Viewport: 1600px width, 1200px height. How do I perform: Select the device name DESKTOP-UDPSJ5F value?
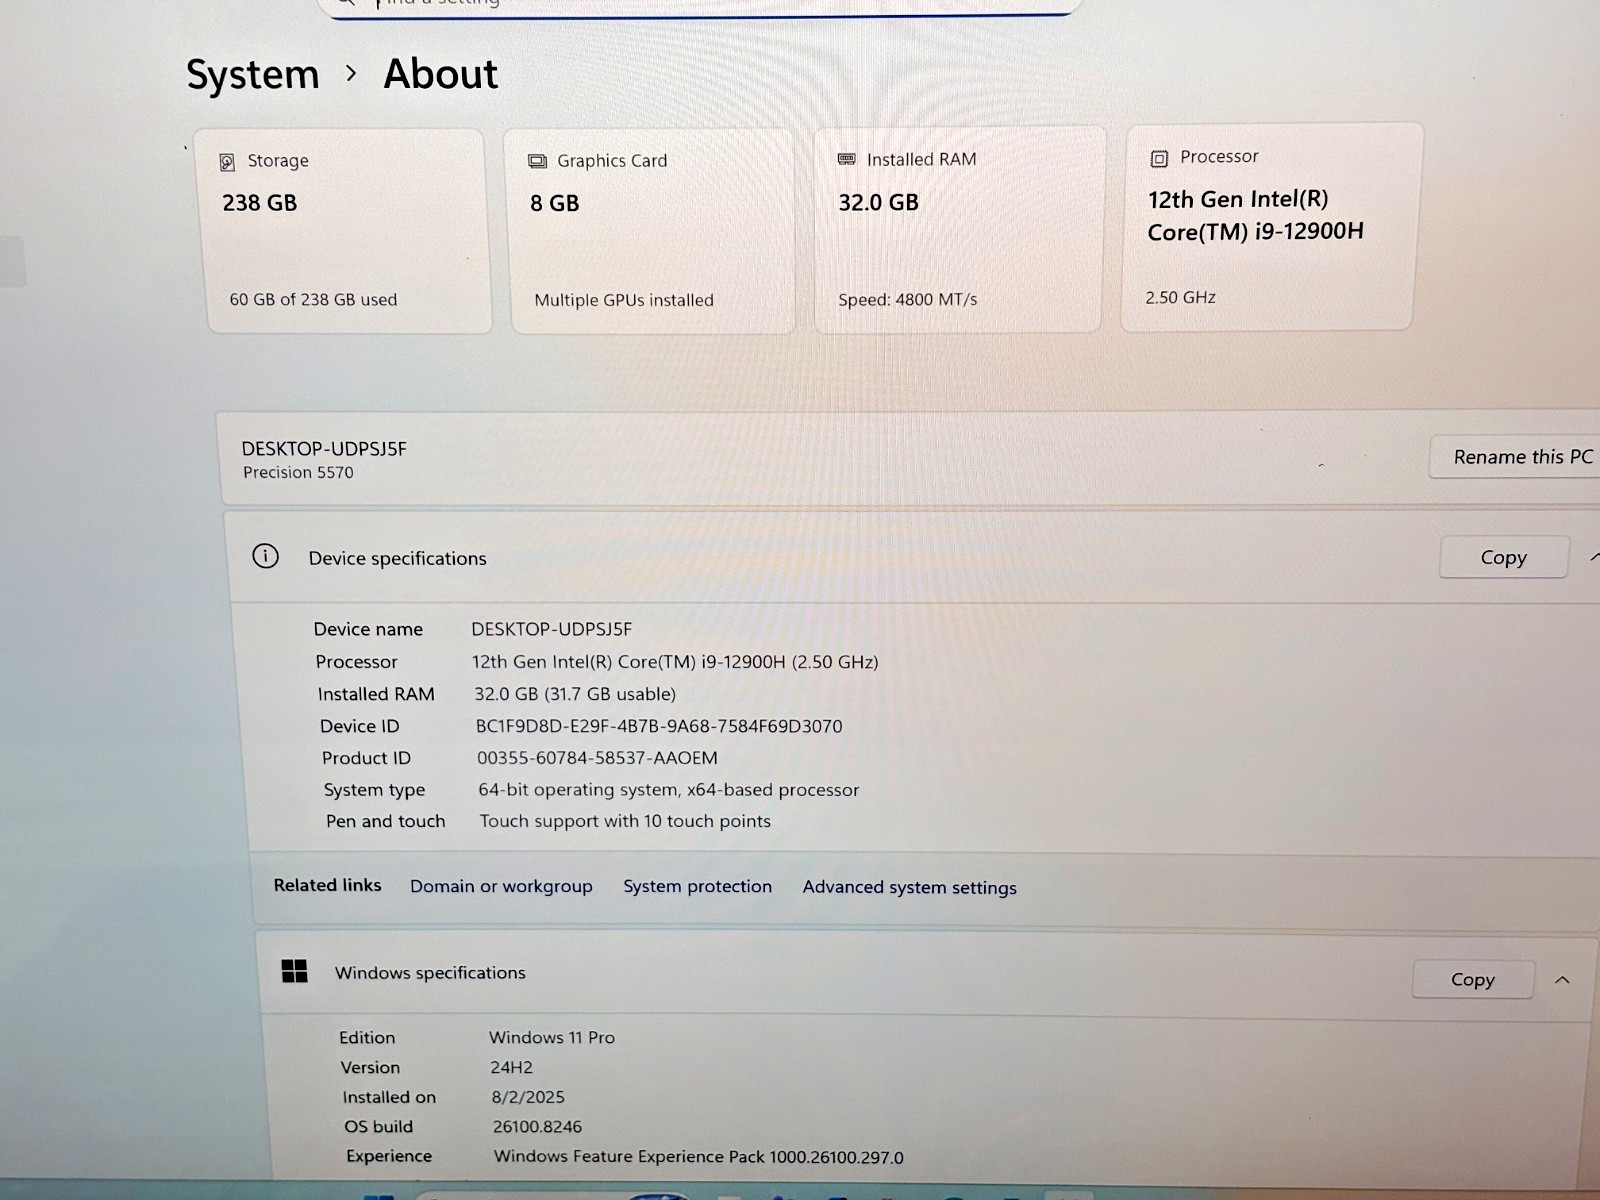tap(552, 629)
